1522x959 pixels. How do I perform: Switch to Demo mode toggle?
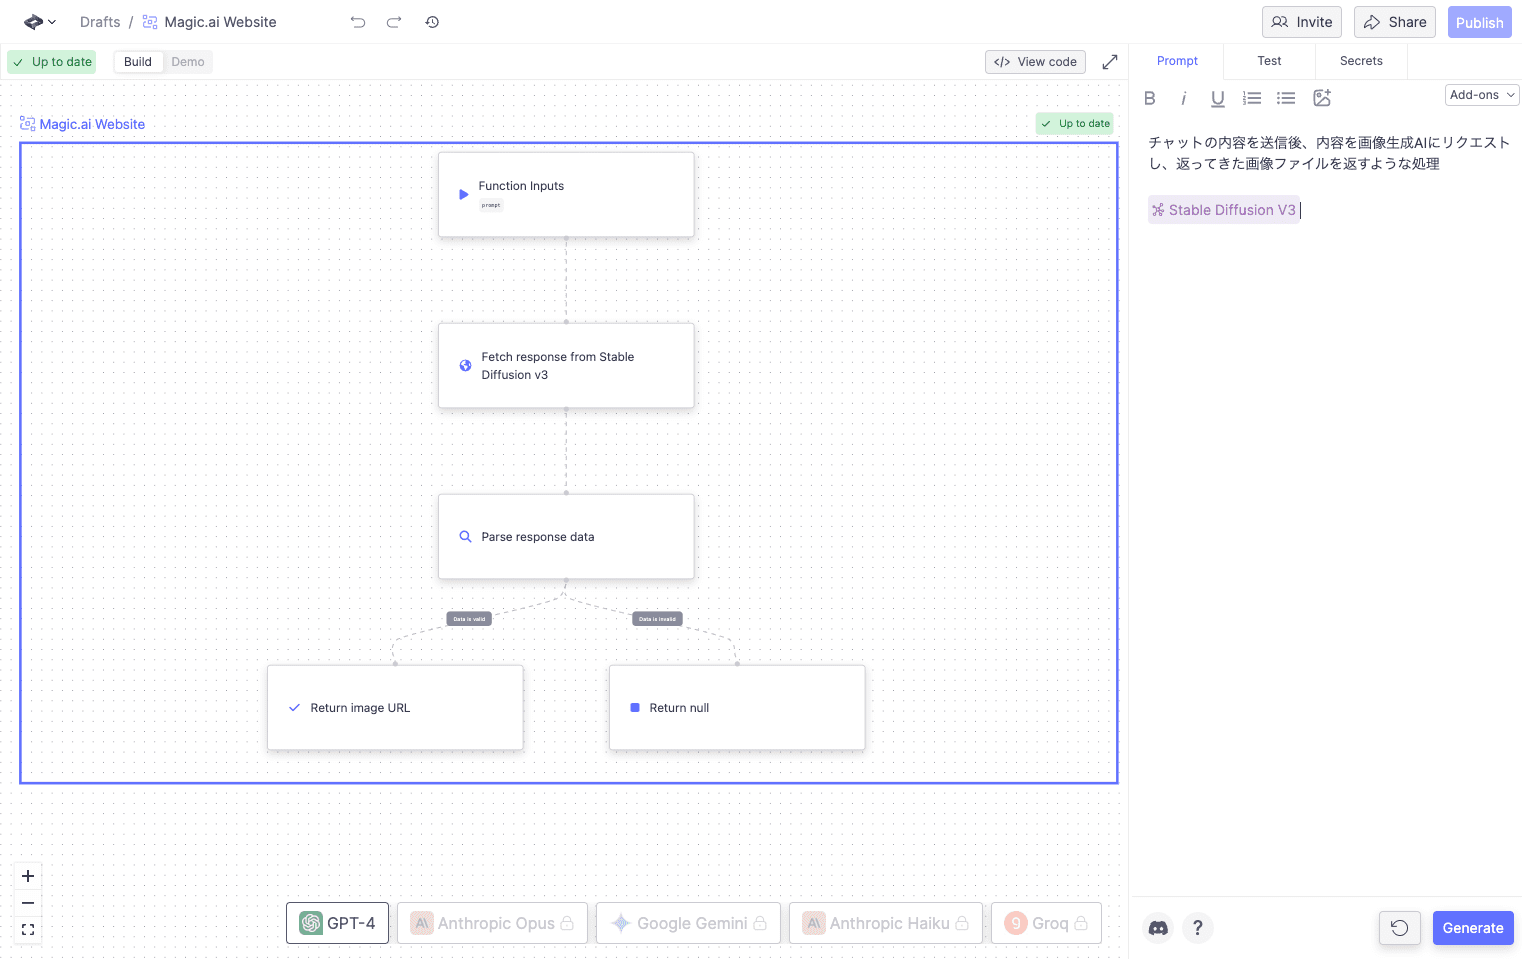(188, 62)
